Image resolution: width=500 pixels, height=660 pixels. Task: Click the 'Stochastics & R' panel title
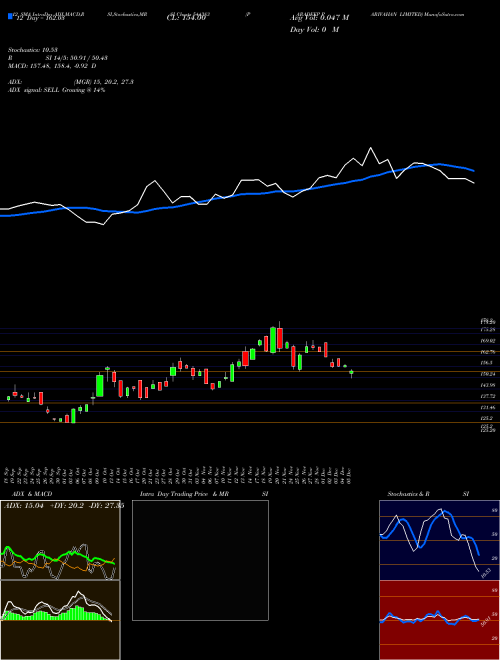pyautogui.click(x=408, y=494)
